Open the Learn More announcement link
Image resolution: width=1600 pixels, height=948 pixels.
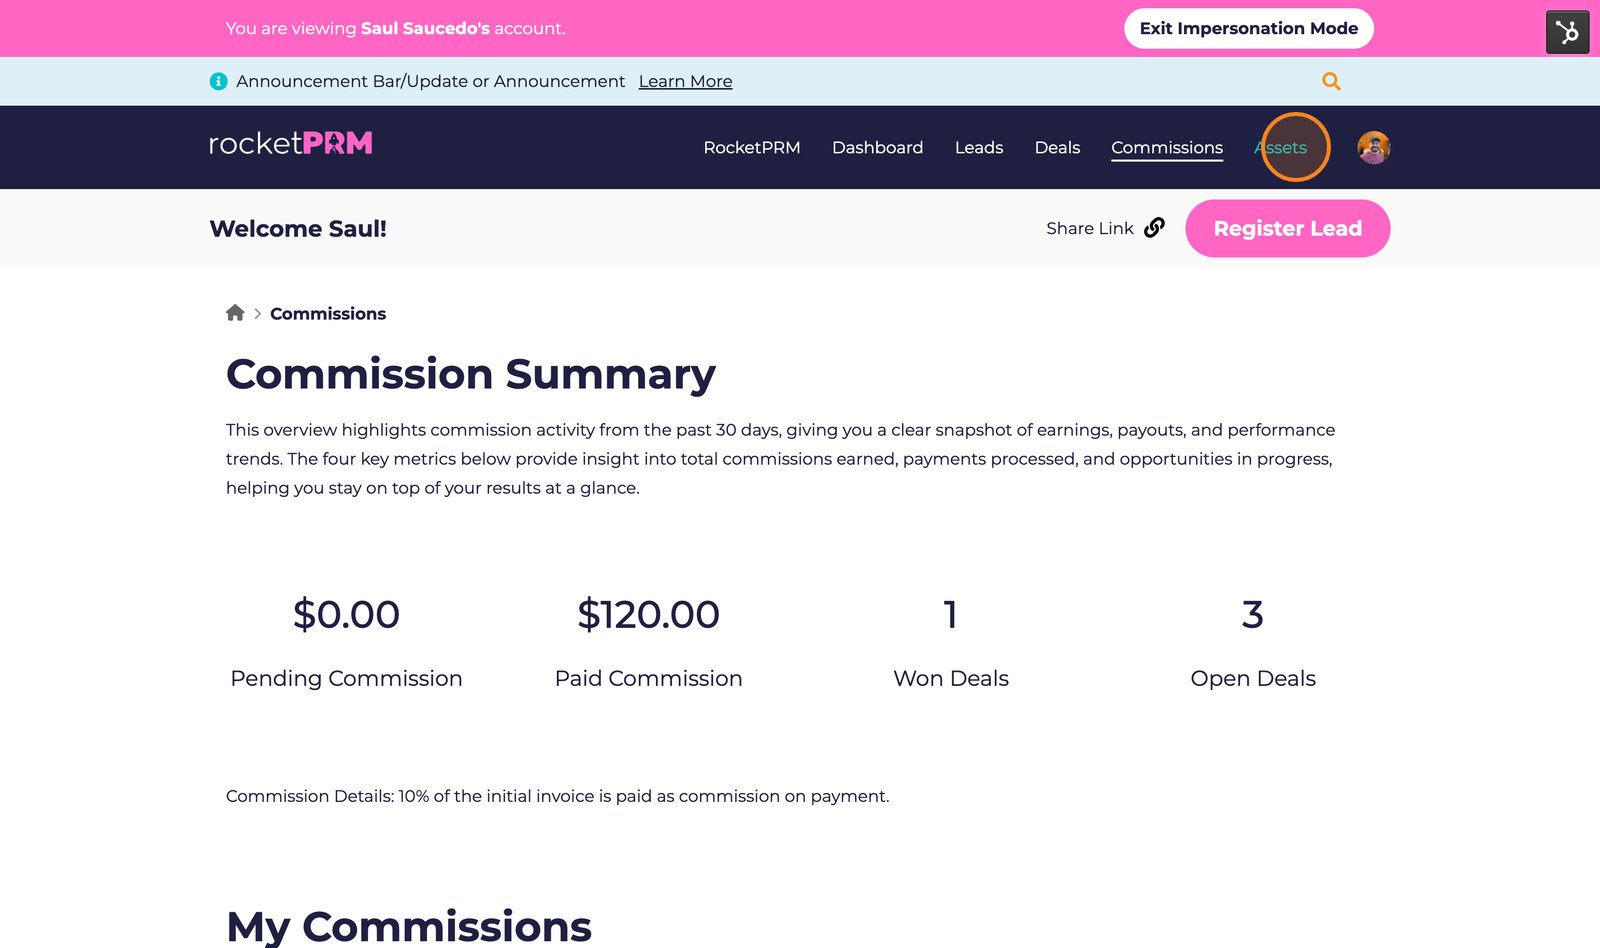[x=685, y=81]
